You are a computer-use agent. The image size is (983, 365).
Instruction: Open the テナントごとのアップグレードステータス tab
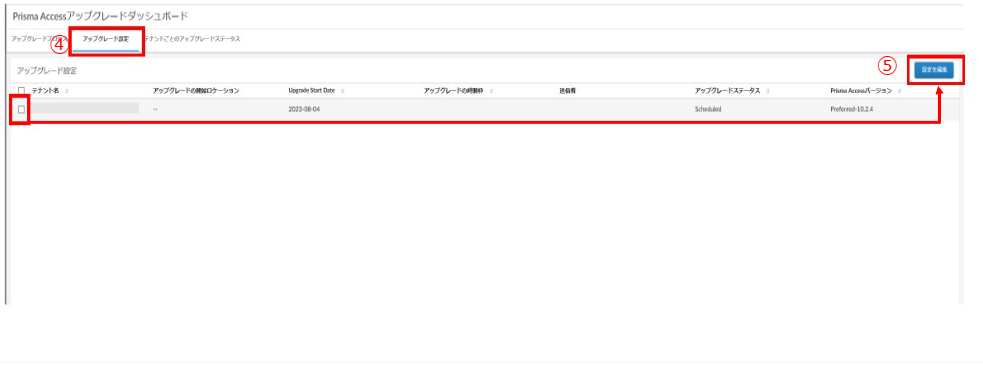192,39
